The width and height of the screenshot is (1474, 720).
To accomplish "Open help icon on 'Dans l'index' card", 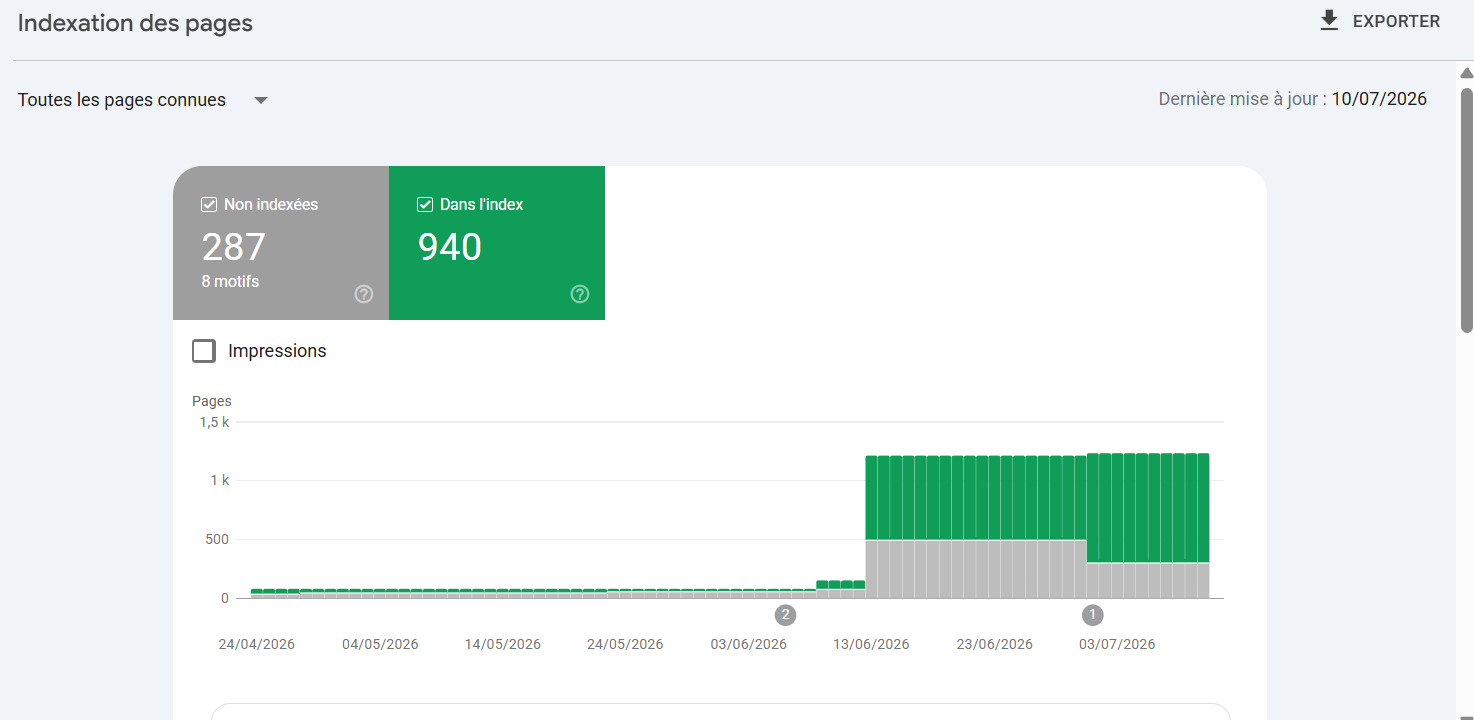I will point(580,294).
